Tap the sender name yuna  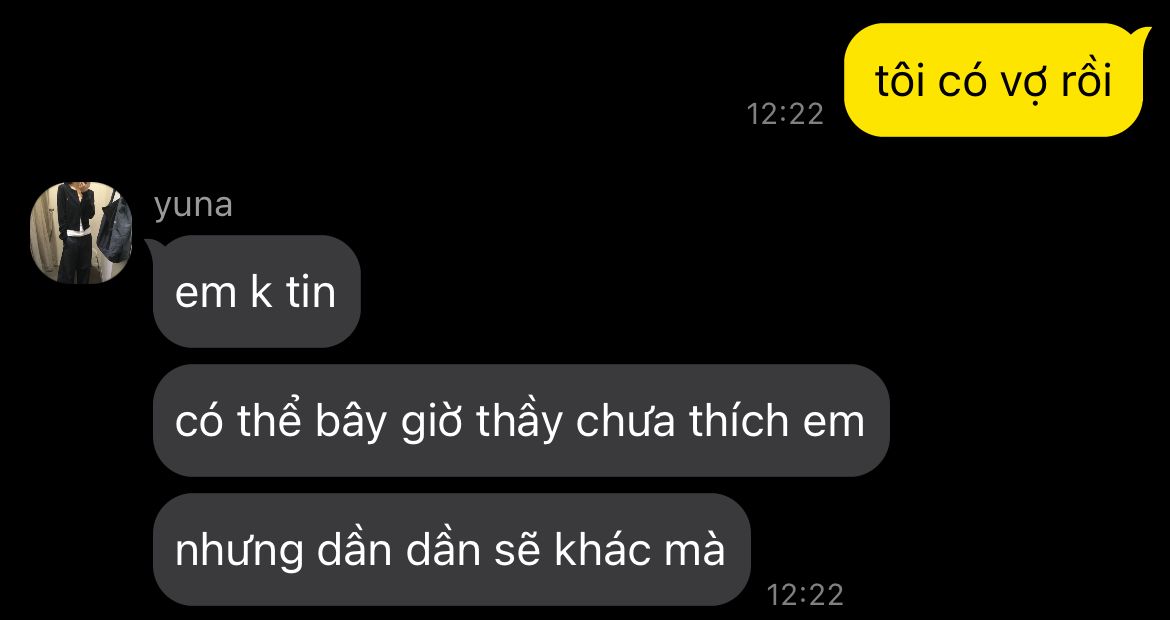point(193,204)
